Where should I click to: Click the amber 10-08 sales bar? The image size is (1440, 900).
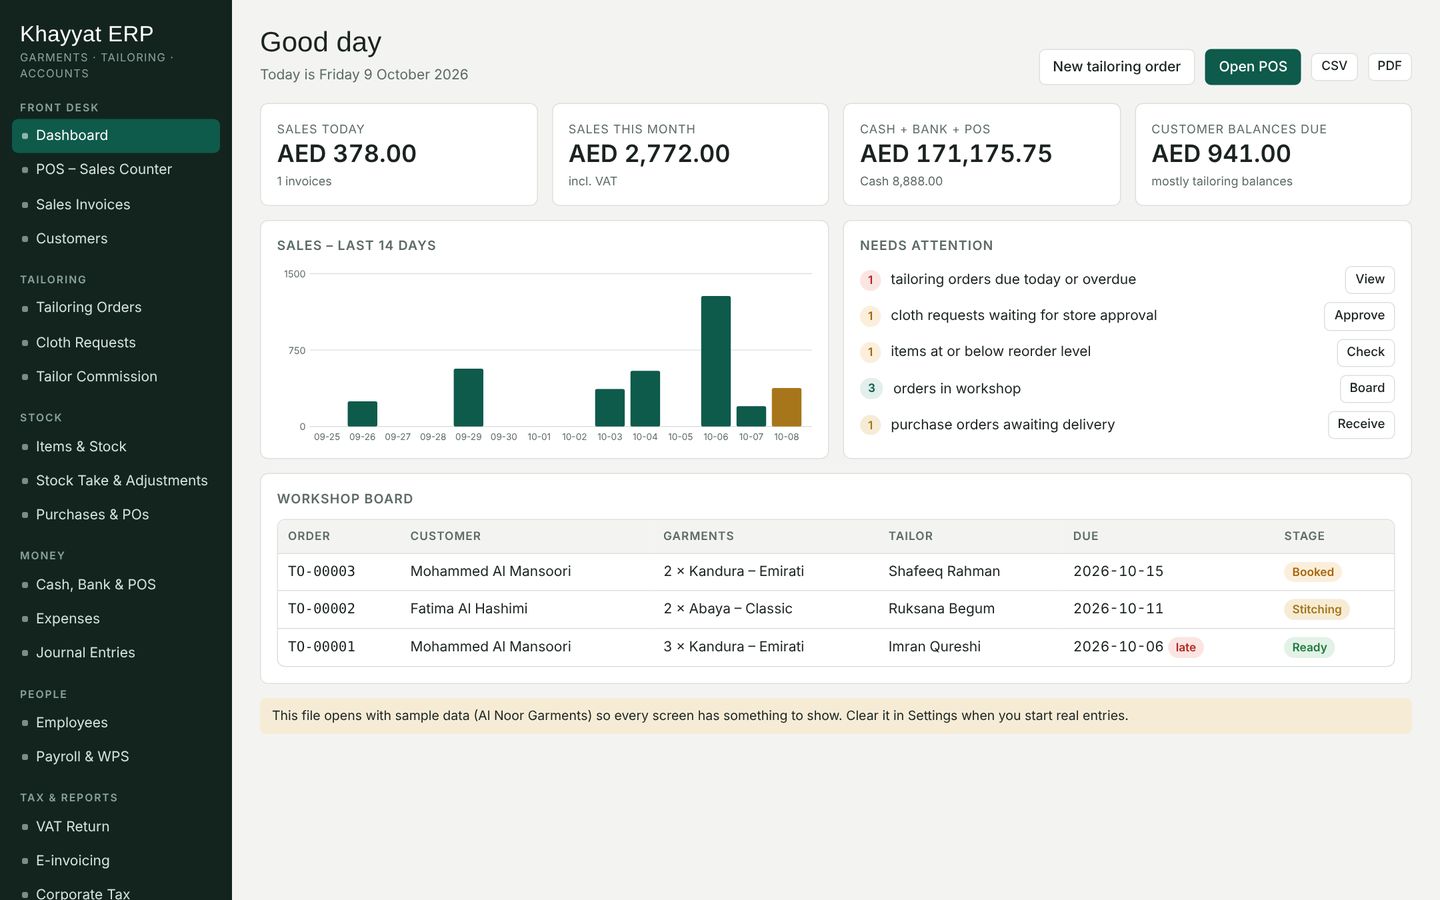coord(787,407)
